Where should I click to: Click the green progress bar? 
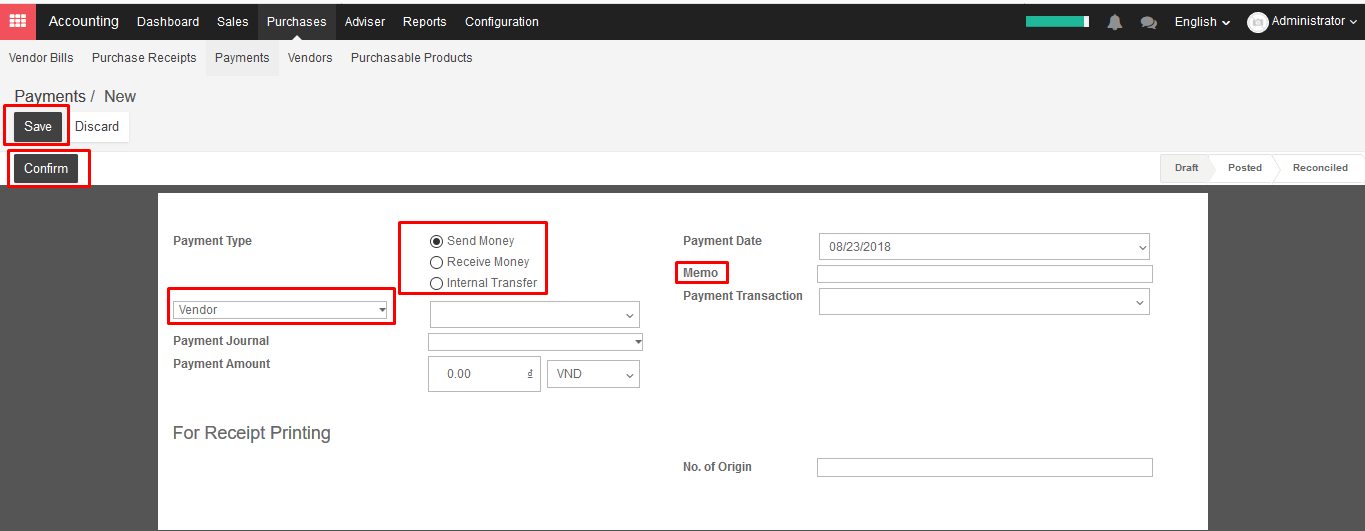coord(1057,21)
